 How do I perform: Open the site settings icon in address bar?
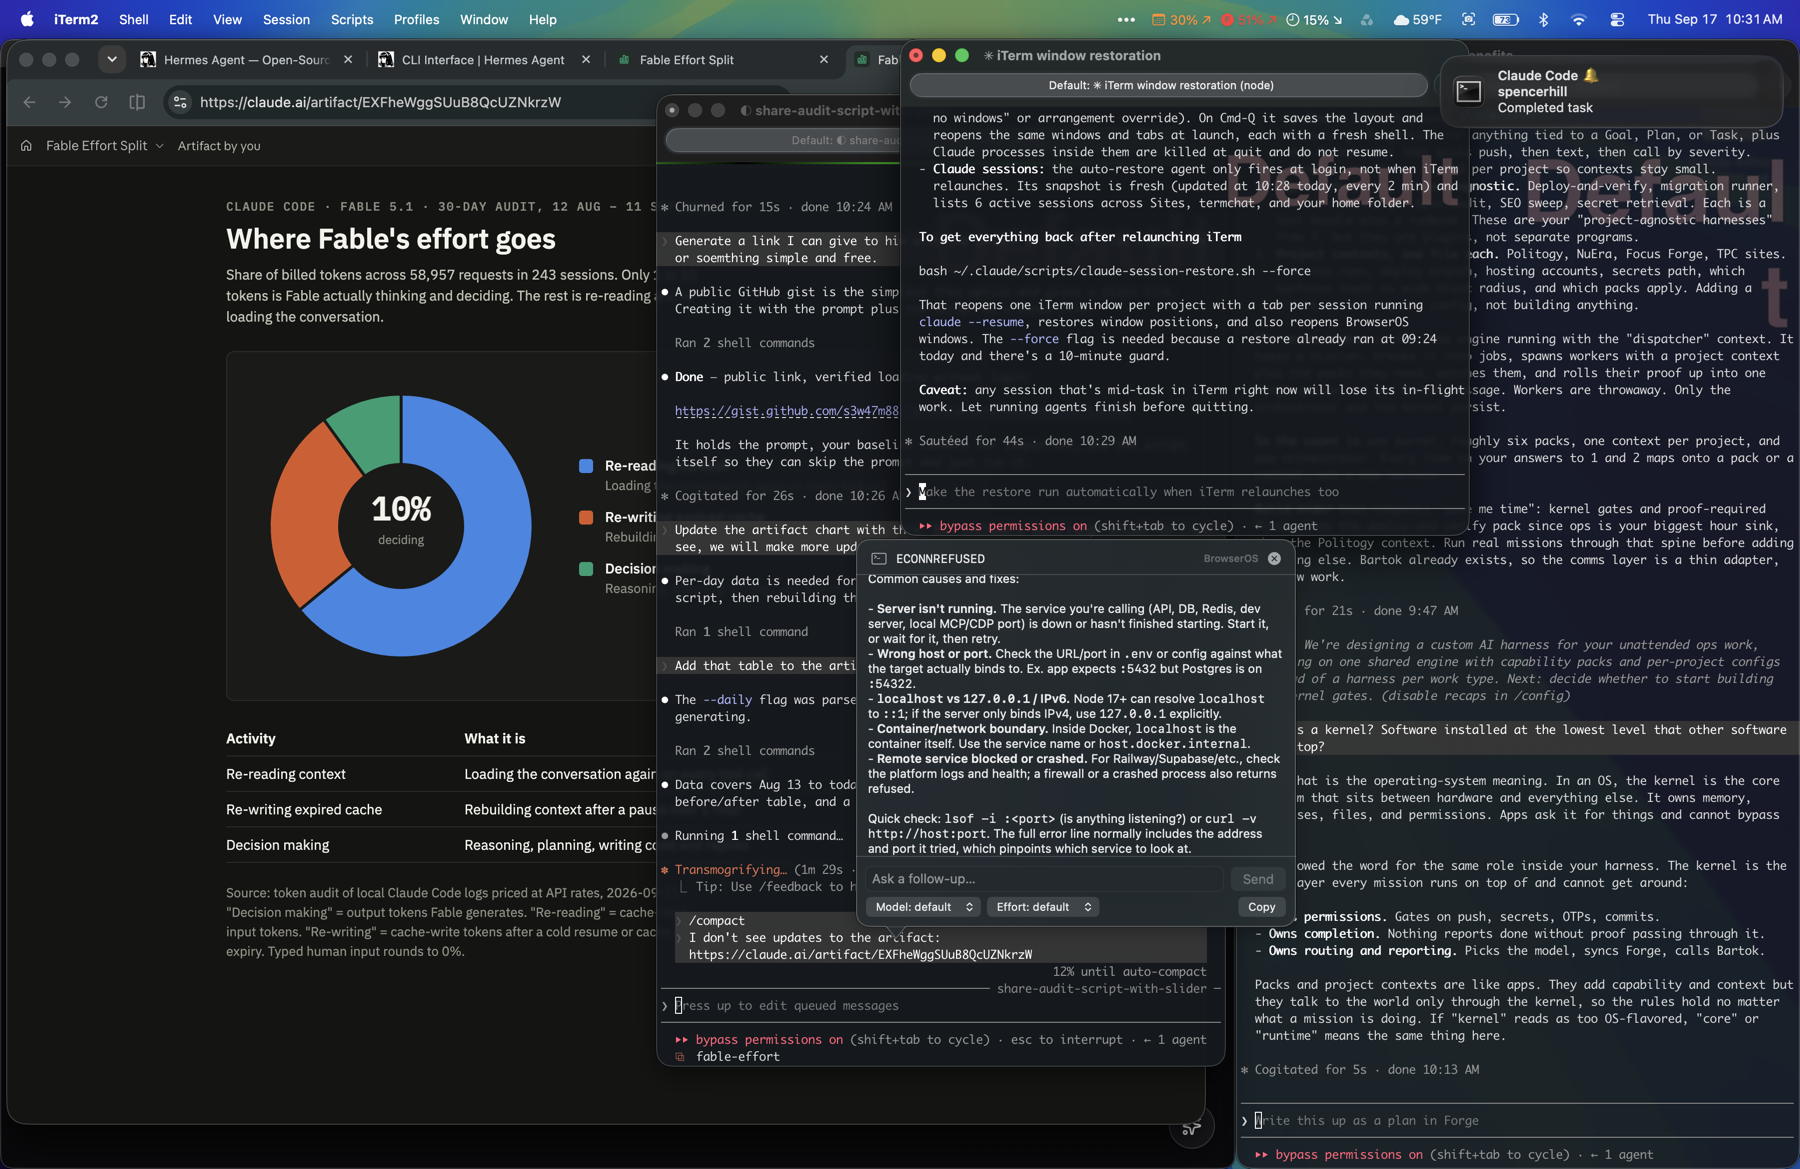click(x=180, y=102)
